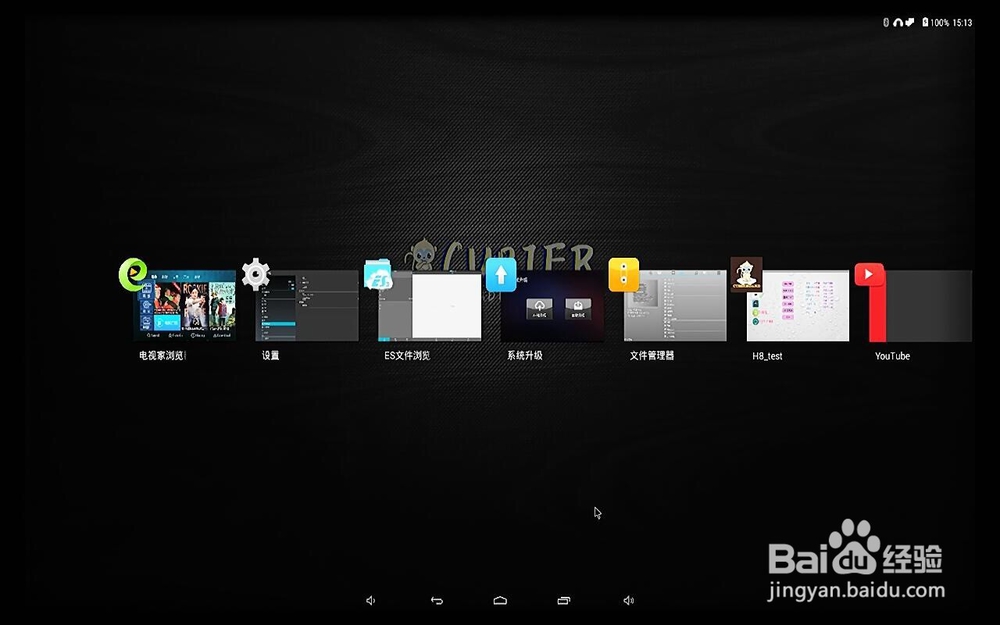Go back using navigation bar arrow
This screenshot has width=1000, height=625.
pyautogui.click(x=436, y=600)
